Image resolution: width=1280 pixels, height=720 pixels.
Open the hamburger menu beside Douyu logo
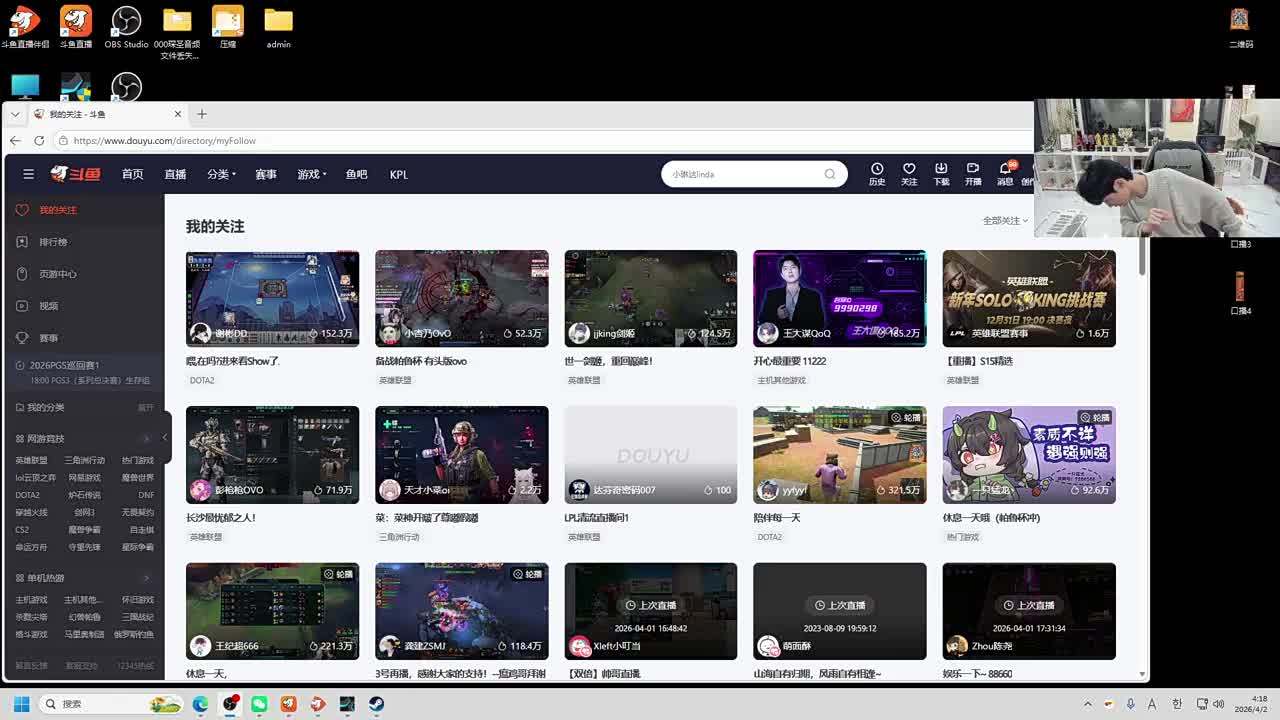pos(28,174)
